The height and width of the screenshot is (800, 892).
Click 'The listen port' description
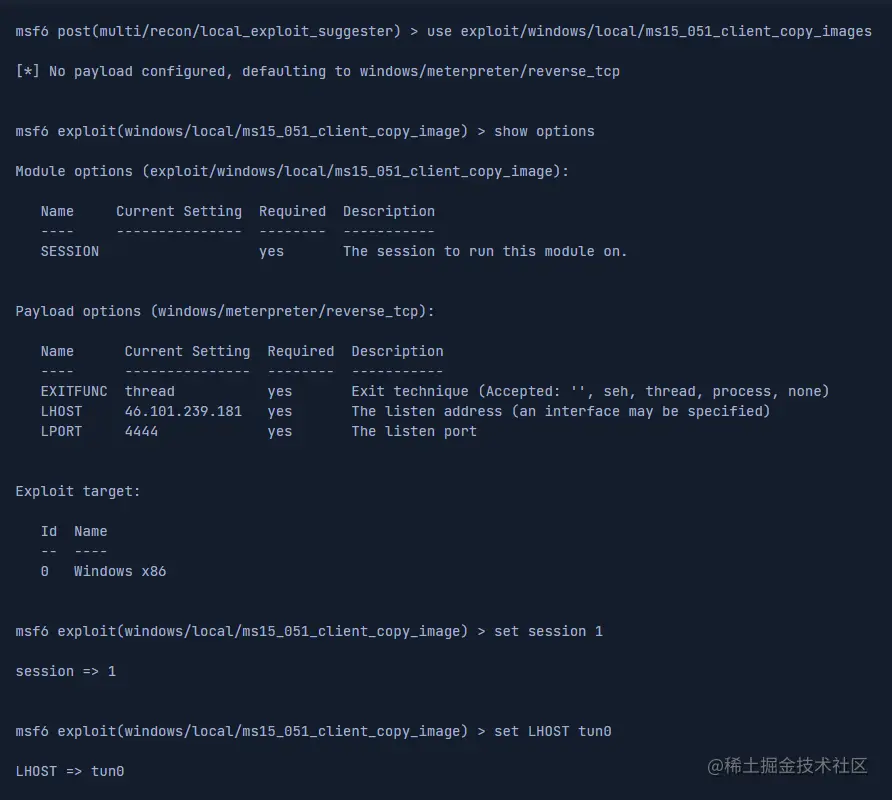(x=414, y=431)
